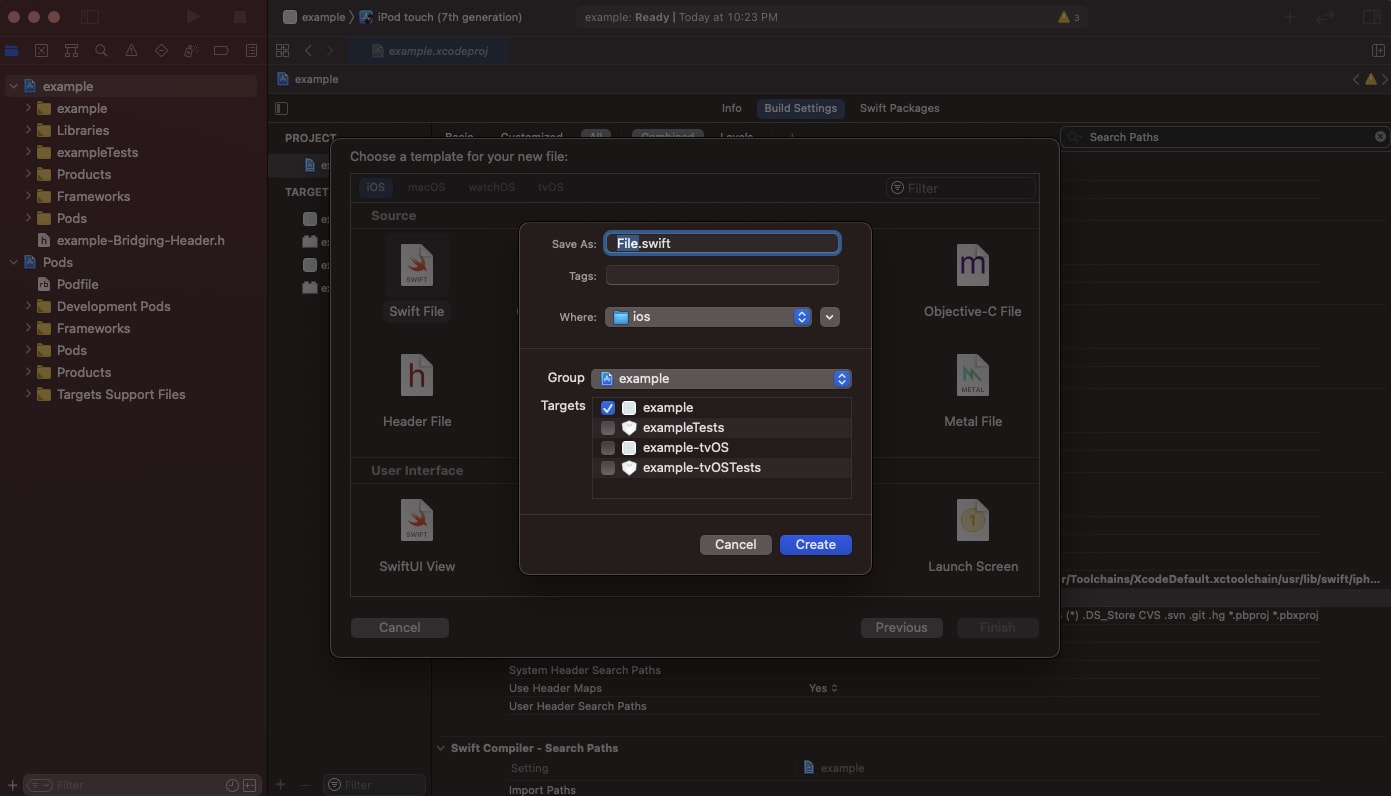Click the warnings indicator in the status bar

click(x=1069, y=17)
